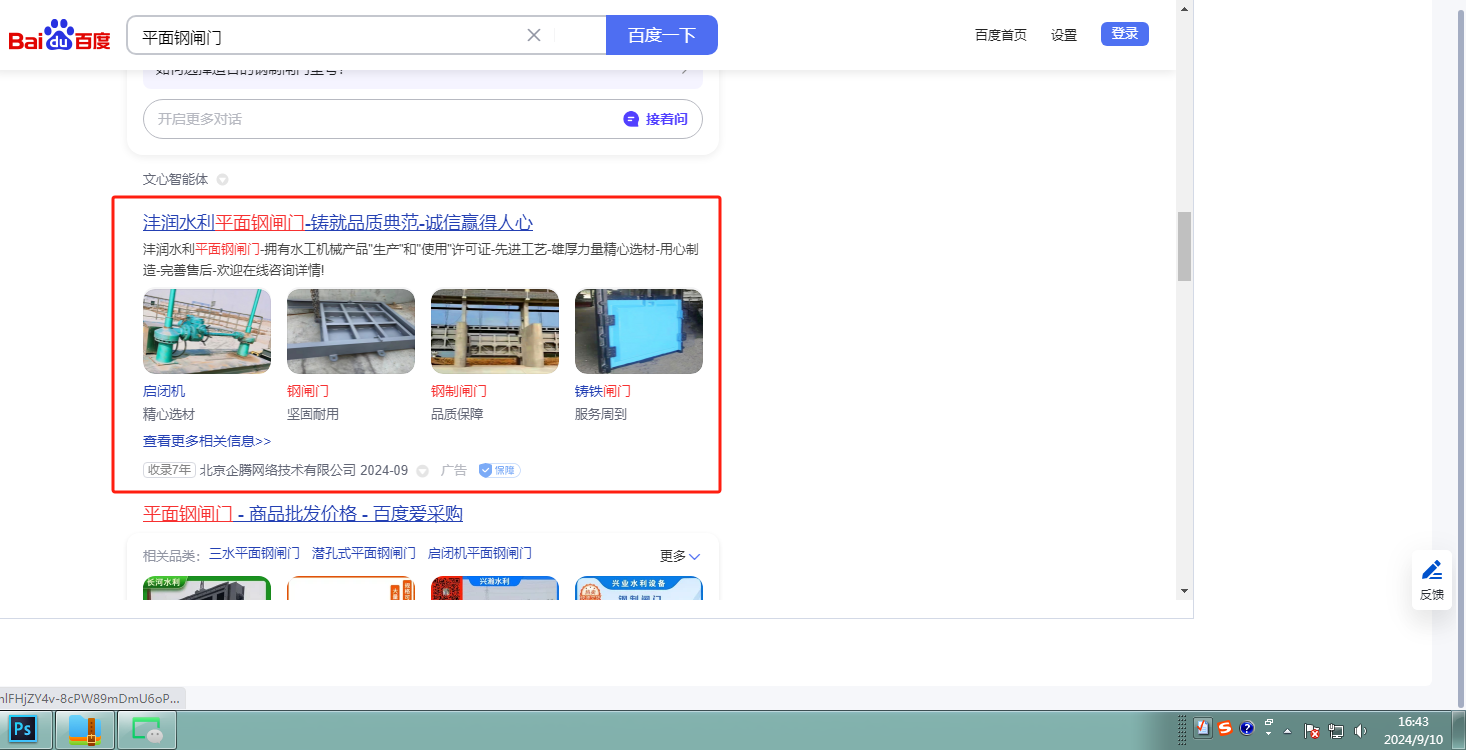Select the 潜孔式平面钢闸门 category
The width and height of the screenshot is (1466, 750).
click(x=364, y=553)
